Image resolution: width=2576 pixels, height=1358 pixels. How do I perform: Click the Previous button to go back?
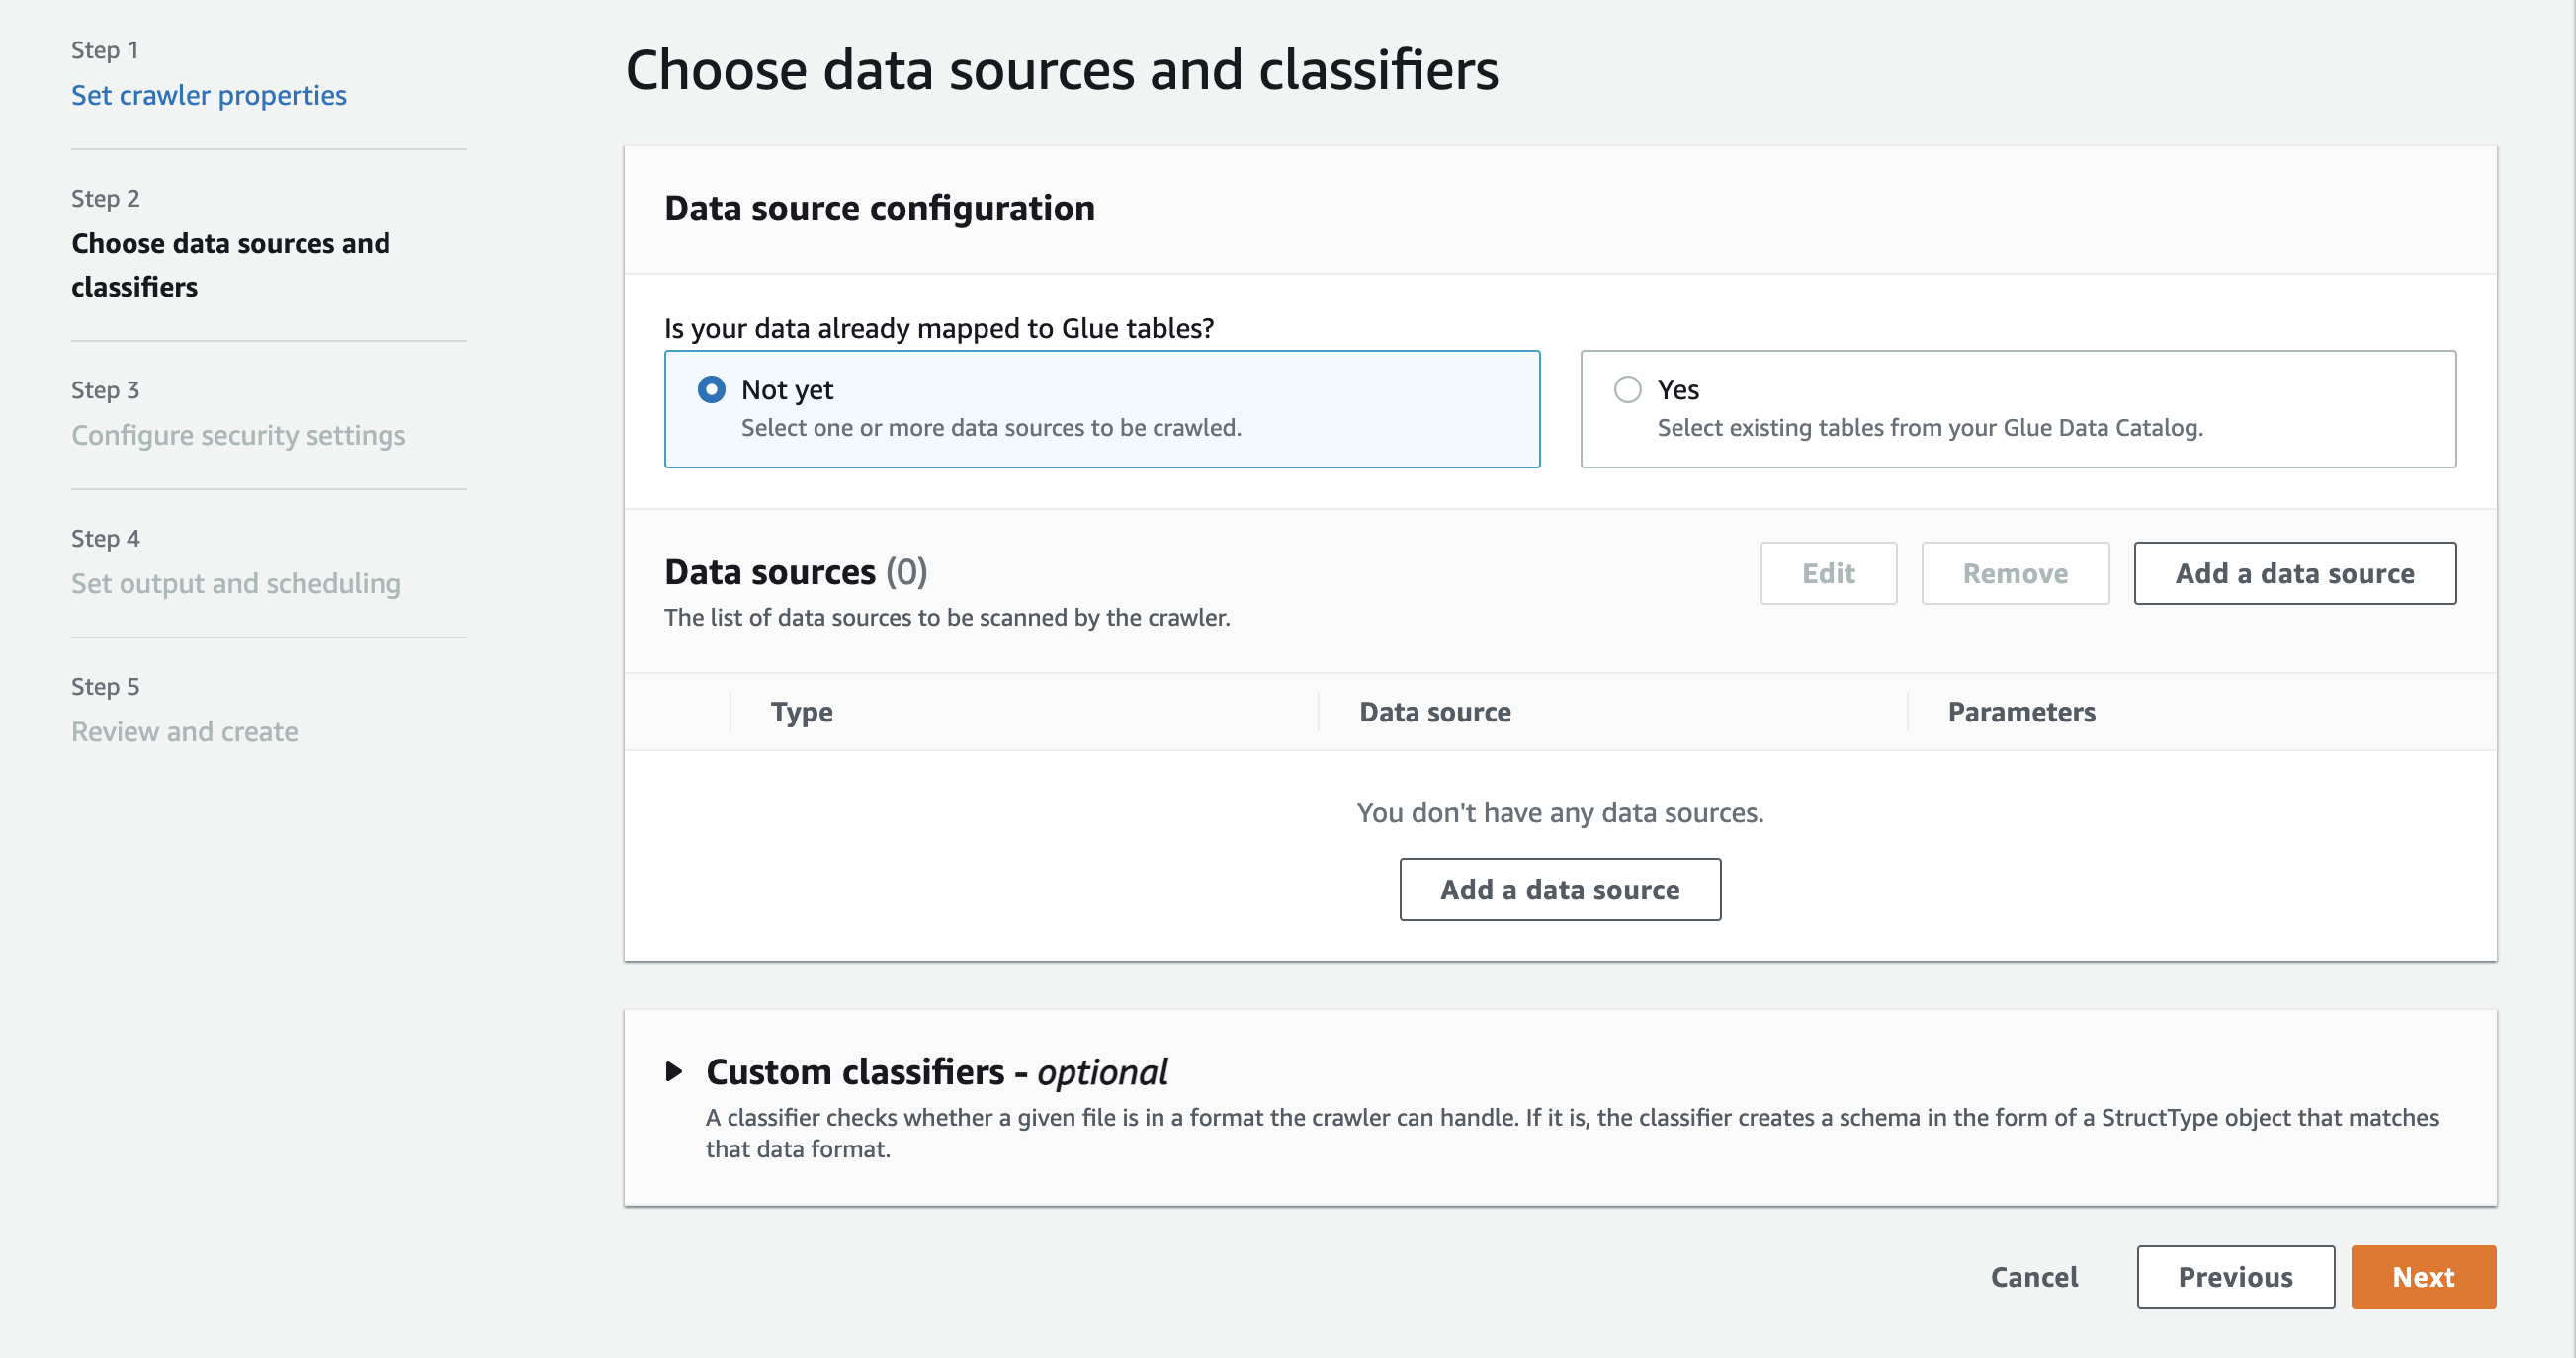2234,1276
